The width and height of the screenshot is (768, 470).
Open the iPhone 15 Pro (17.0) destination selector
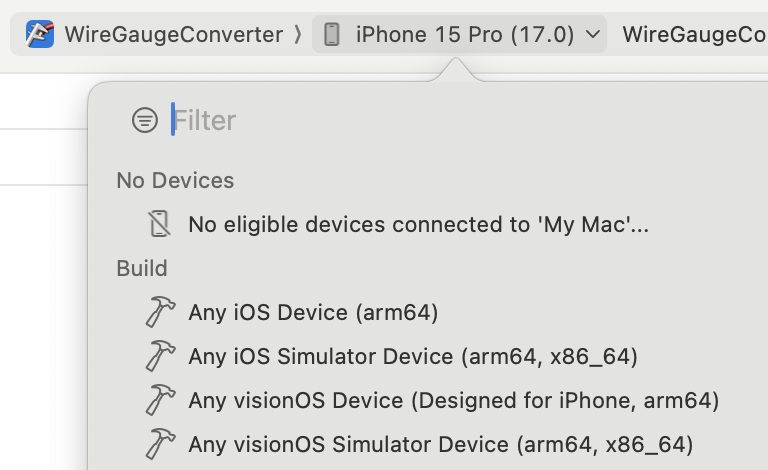459,35
